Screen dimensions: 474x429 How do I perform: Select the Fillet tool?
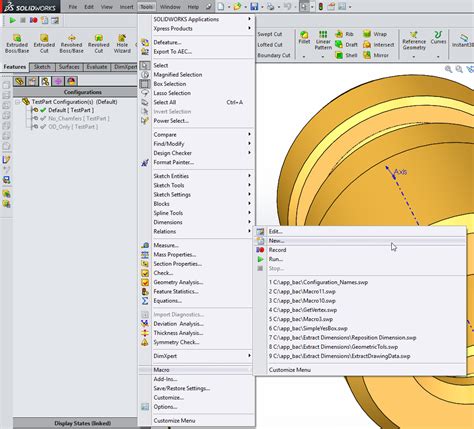coord(304,37)
